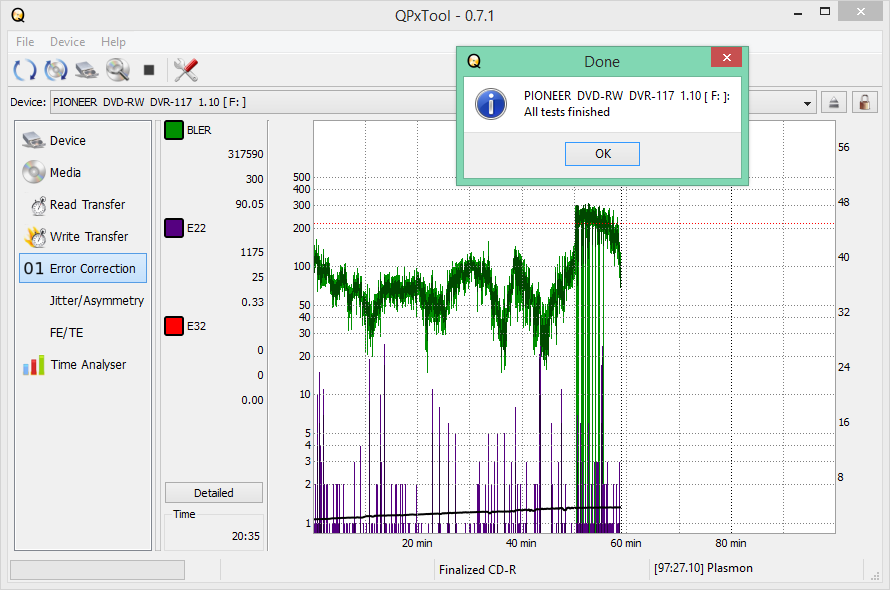Click the info icon in the Done dialog
Viewport: 890px width, 590px height.
(x=490, y=104)
